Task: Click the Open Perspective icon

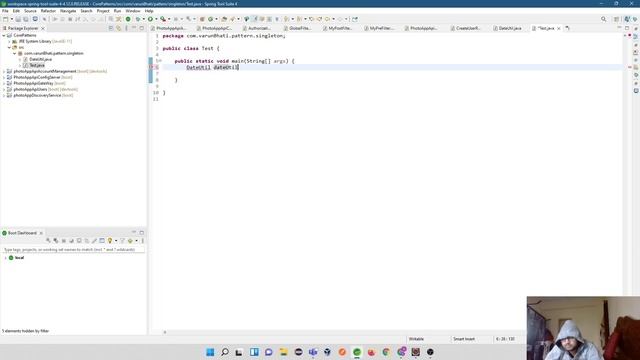Action: pos(616,19)
